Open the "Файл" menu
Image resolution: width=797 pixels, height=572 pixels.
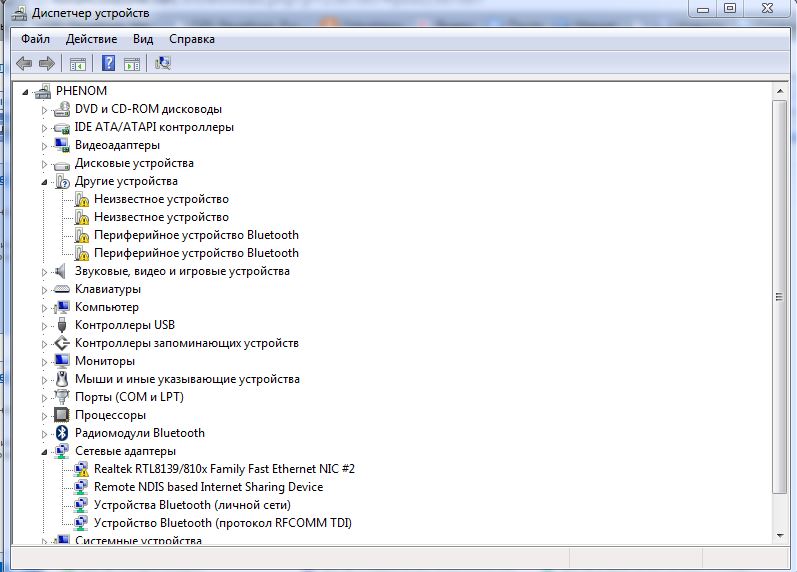tap(35, 39)
